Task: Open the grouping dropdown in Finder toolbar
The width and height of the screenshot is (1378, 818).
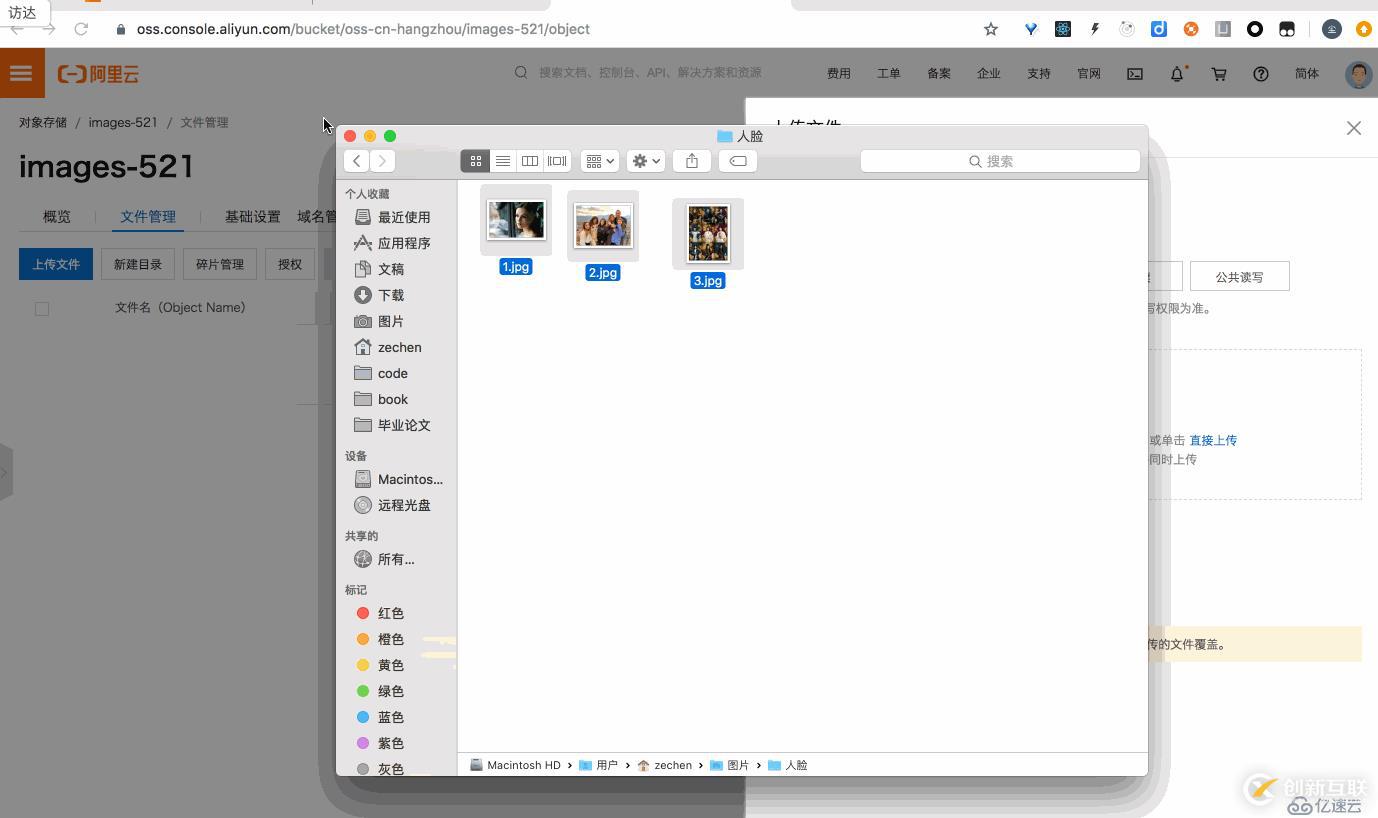Action: pos(598,160)
